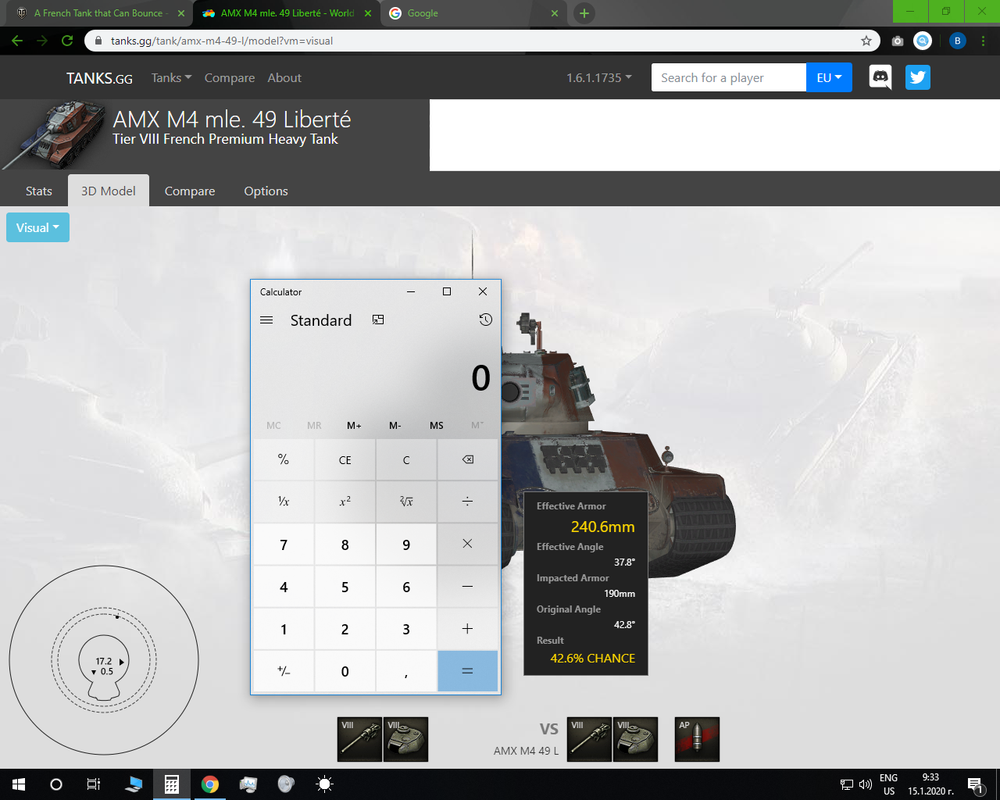Bookmark this page with the star icon
Viewport: 1000px width, 800px height.
coord(866,41)
